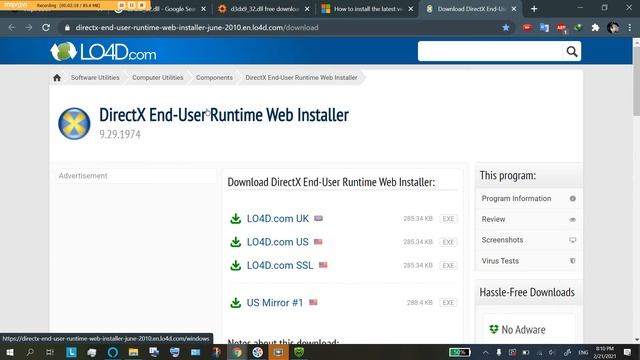
Task: Download from the US Mirror #1 link
Action: [x=275, y=303]
